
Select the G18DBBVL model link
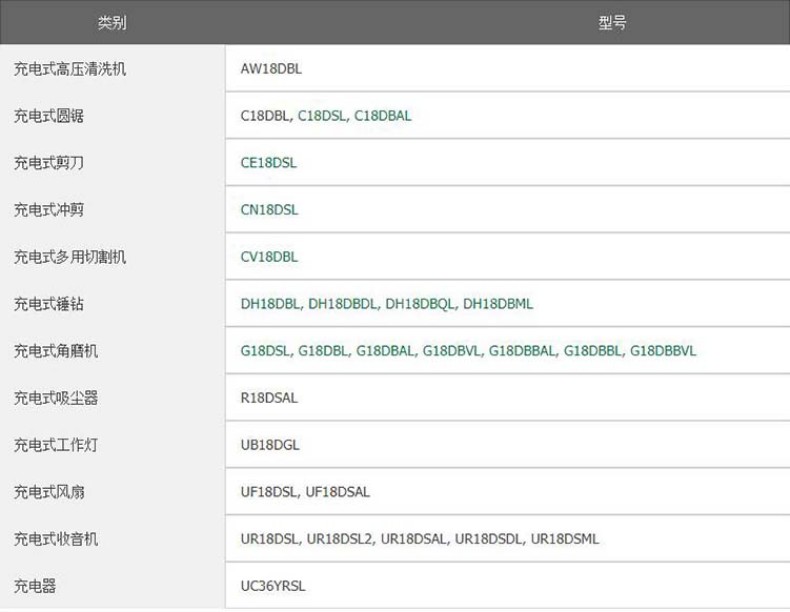coord(663,351)
